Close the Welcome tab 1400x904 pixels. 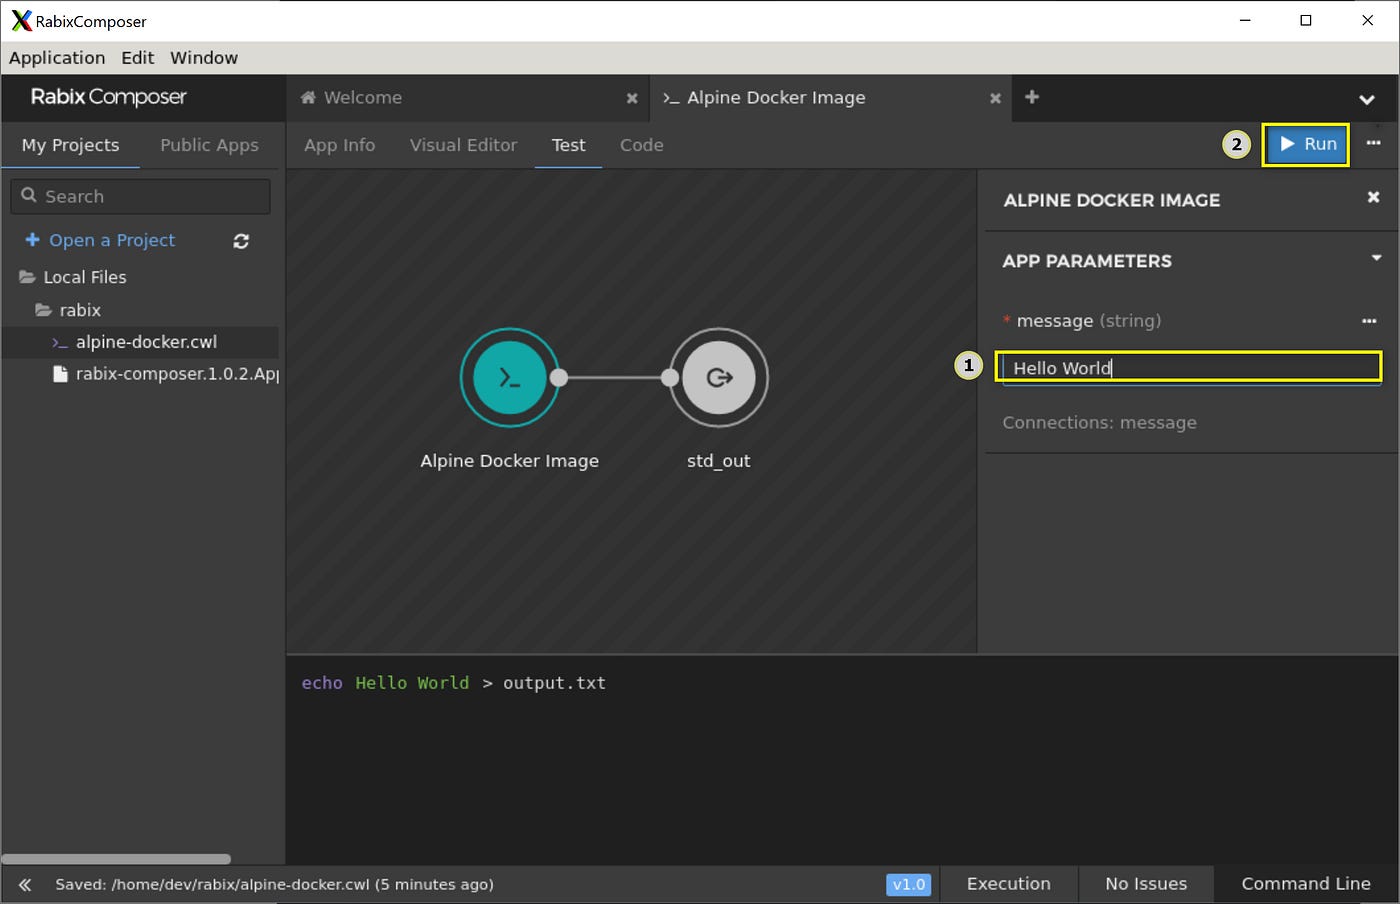tap(632, 98)
